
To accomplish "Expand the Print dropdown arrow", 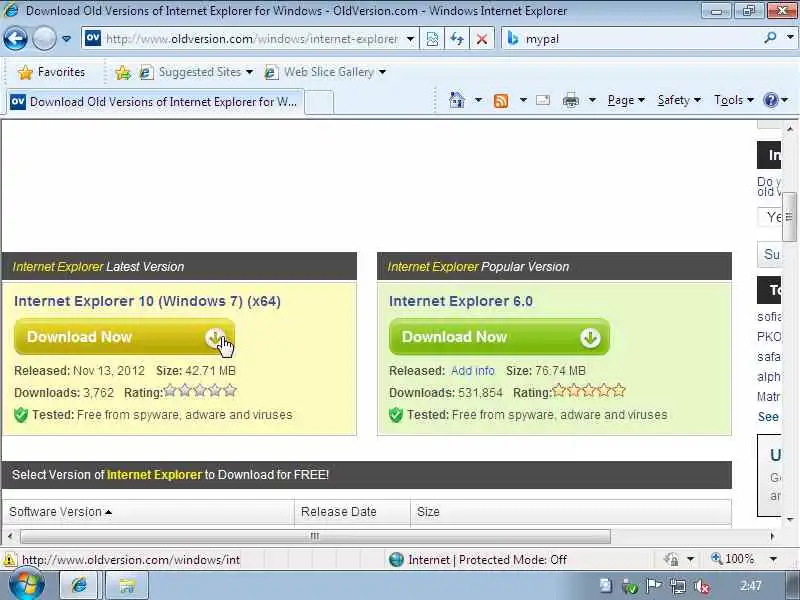I will coord(592,100).
